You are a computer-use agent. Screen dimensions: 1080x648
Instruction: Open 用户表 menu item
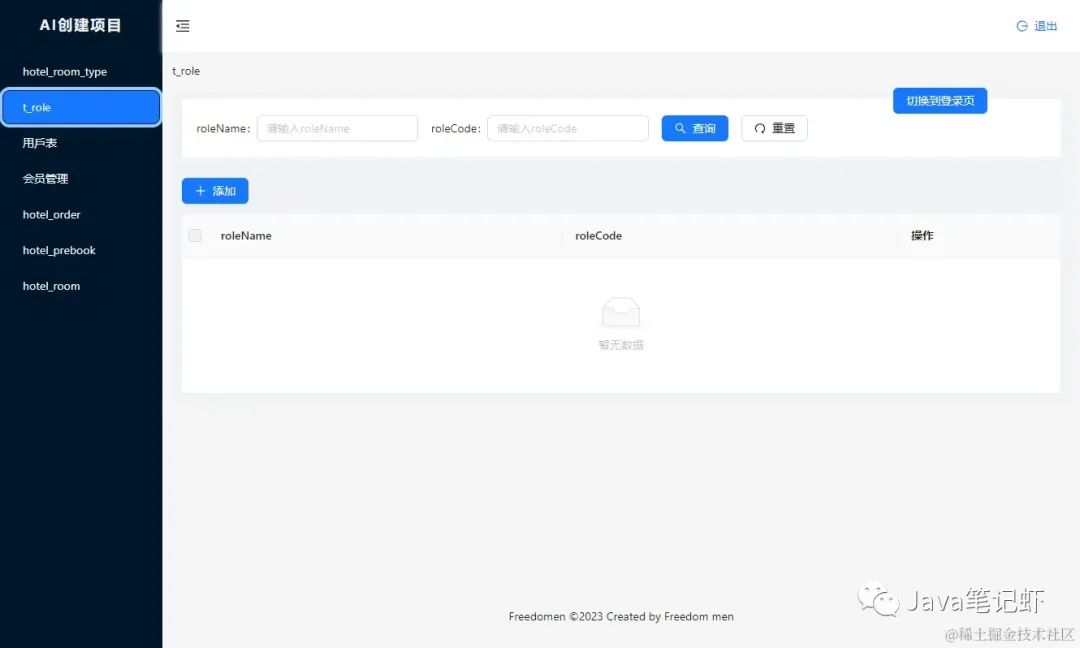pyautogui.click(x=81, y=143)
